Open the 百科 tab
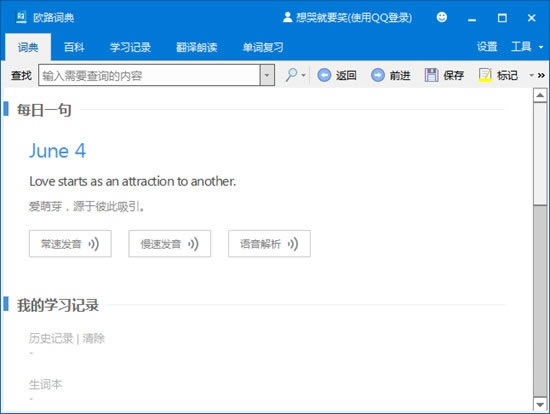Viewport: 550px width, 414px height. click(74, 47)
